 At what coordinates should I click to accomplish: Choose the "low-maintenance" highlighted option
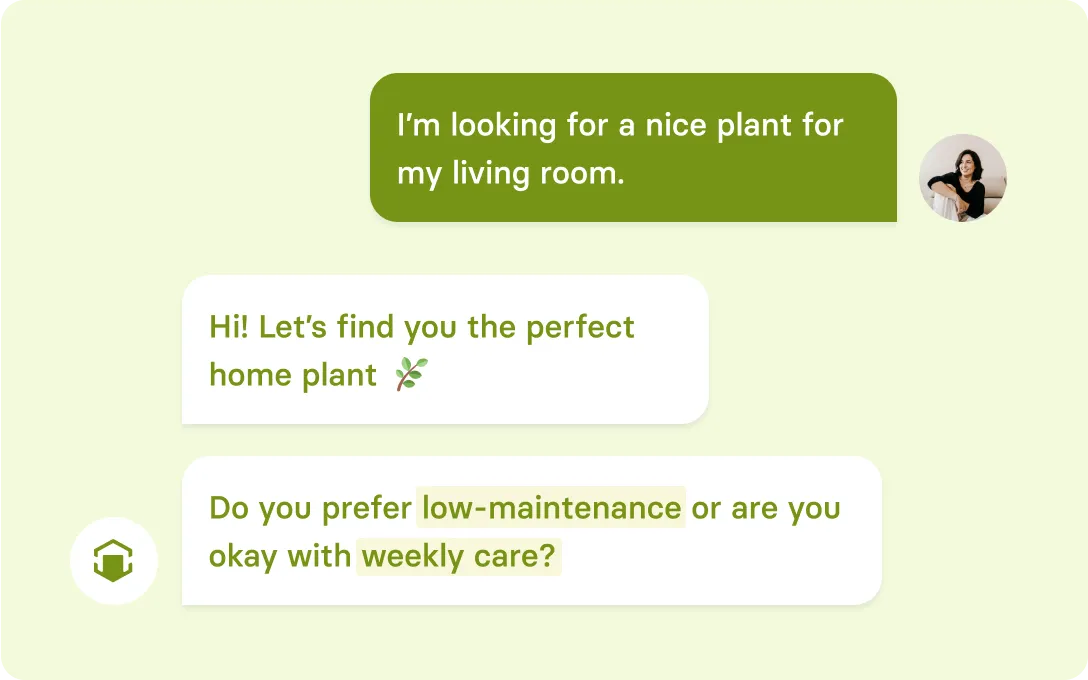551,508
